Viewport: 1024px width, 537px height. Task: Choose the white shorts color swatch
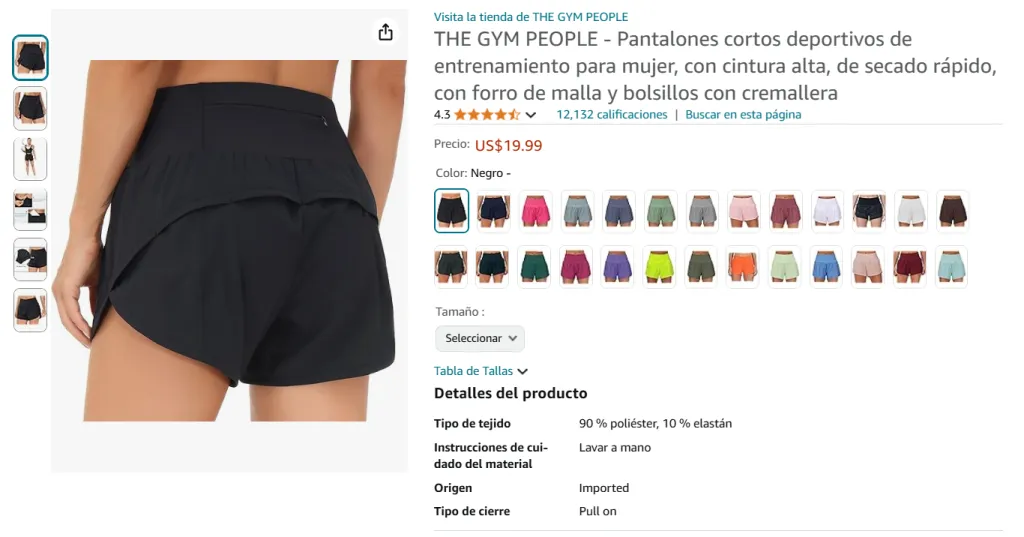pos(827,211)
